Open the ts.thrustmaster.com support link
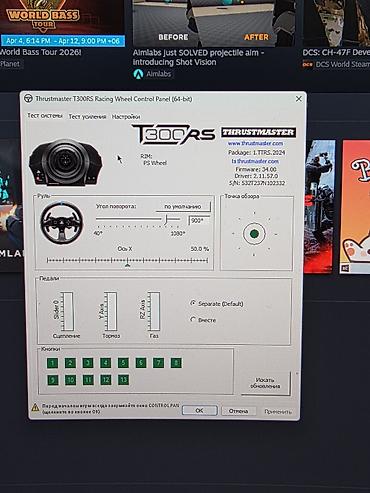 [255, 161]
